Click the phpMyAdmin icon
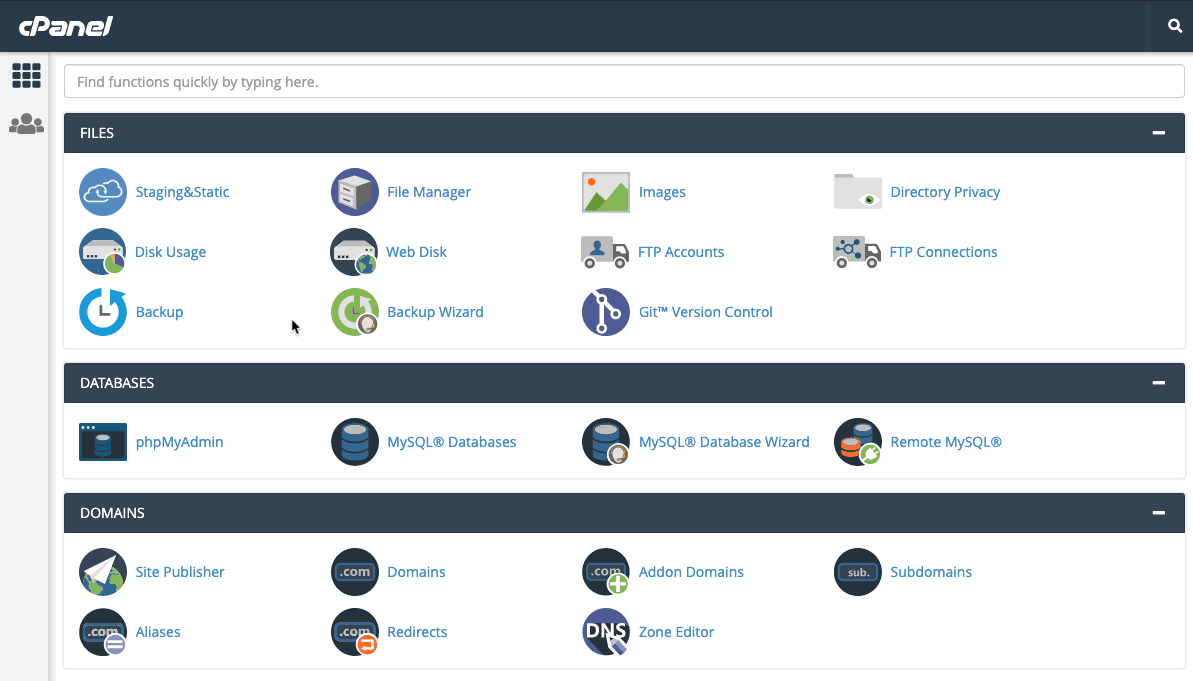 [x=103, y=442]
